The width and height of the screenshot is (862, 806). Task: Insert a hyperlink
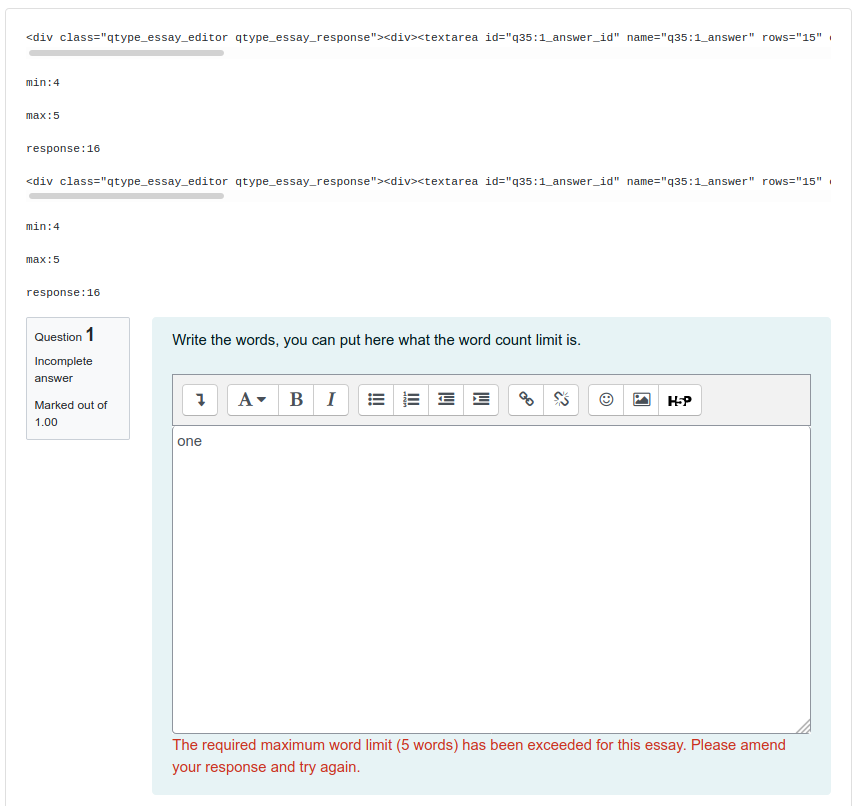[x=526, y=400]
